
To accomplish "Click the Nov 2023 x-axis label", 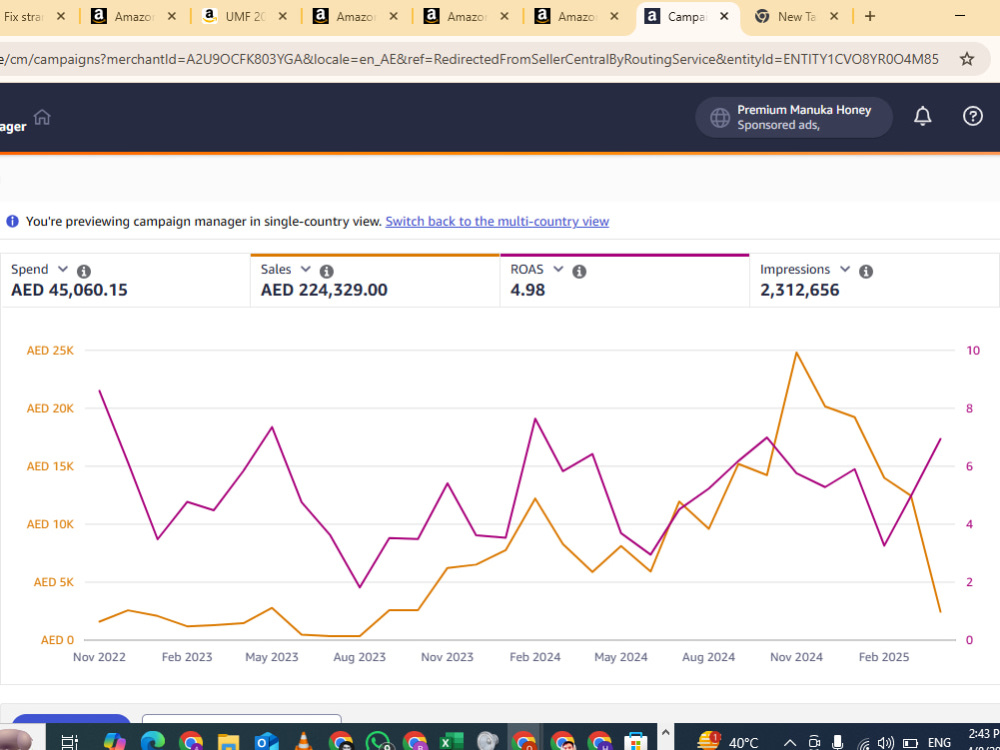I will tap(447, 657).
